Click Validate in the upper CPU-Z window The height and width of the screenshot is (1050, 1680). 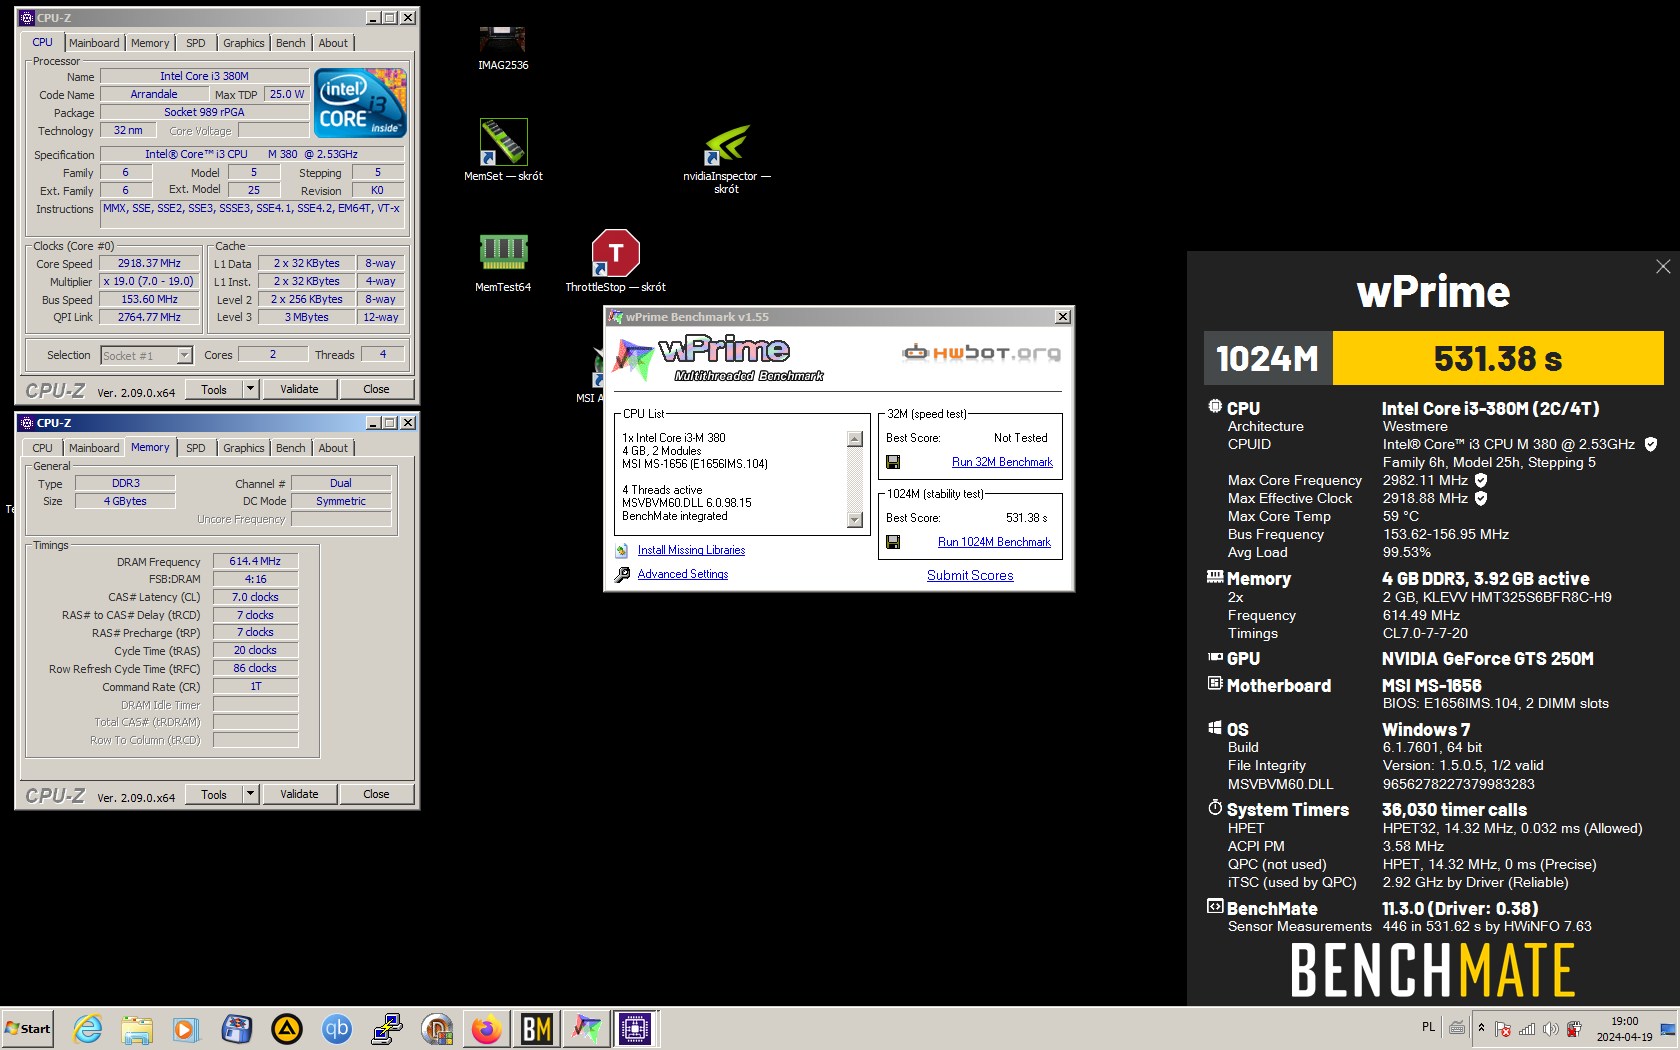pyautogui.click(x=299, y=389)
